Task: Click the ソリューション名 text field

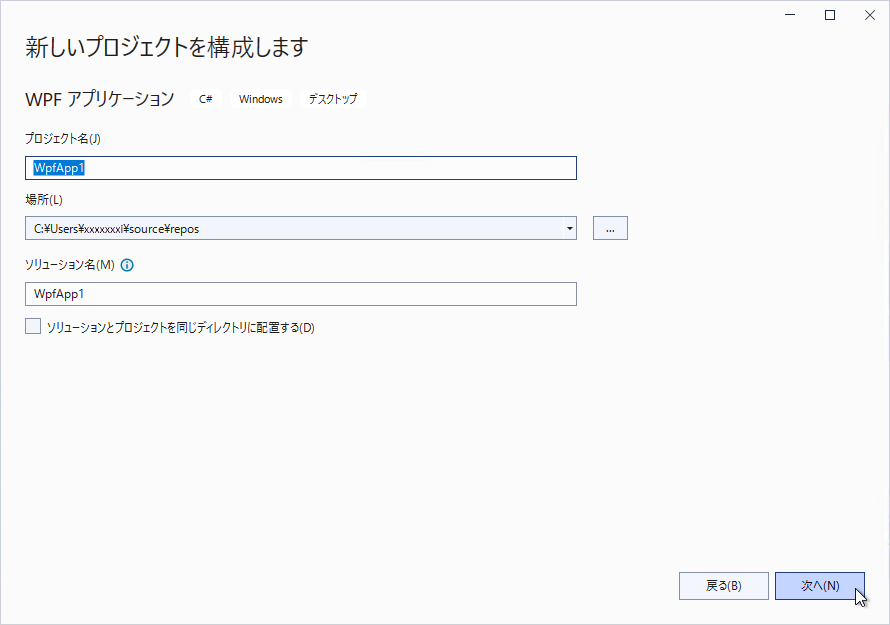Action: (x=301, y=294)
